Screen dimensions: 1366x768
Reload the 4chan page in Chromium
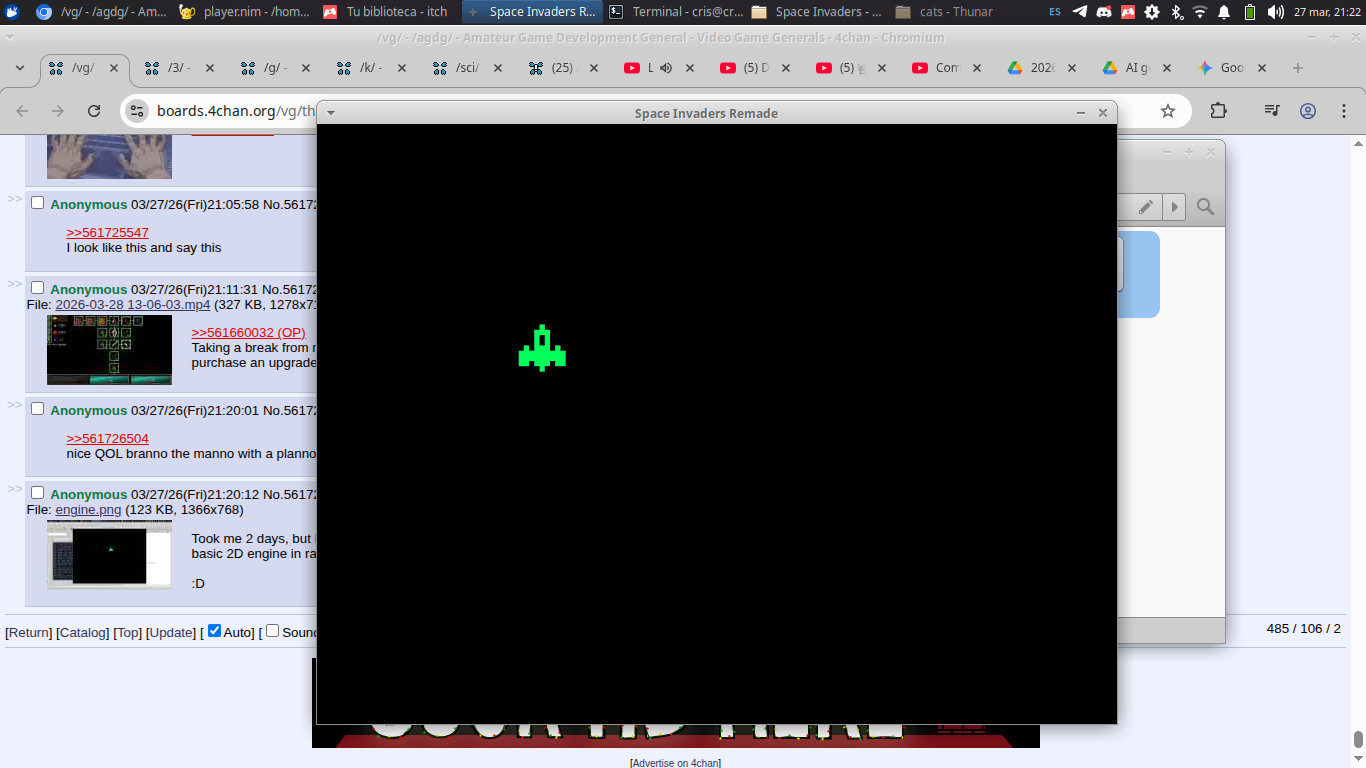(x=94, y=111)
